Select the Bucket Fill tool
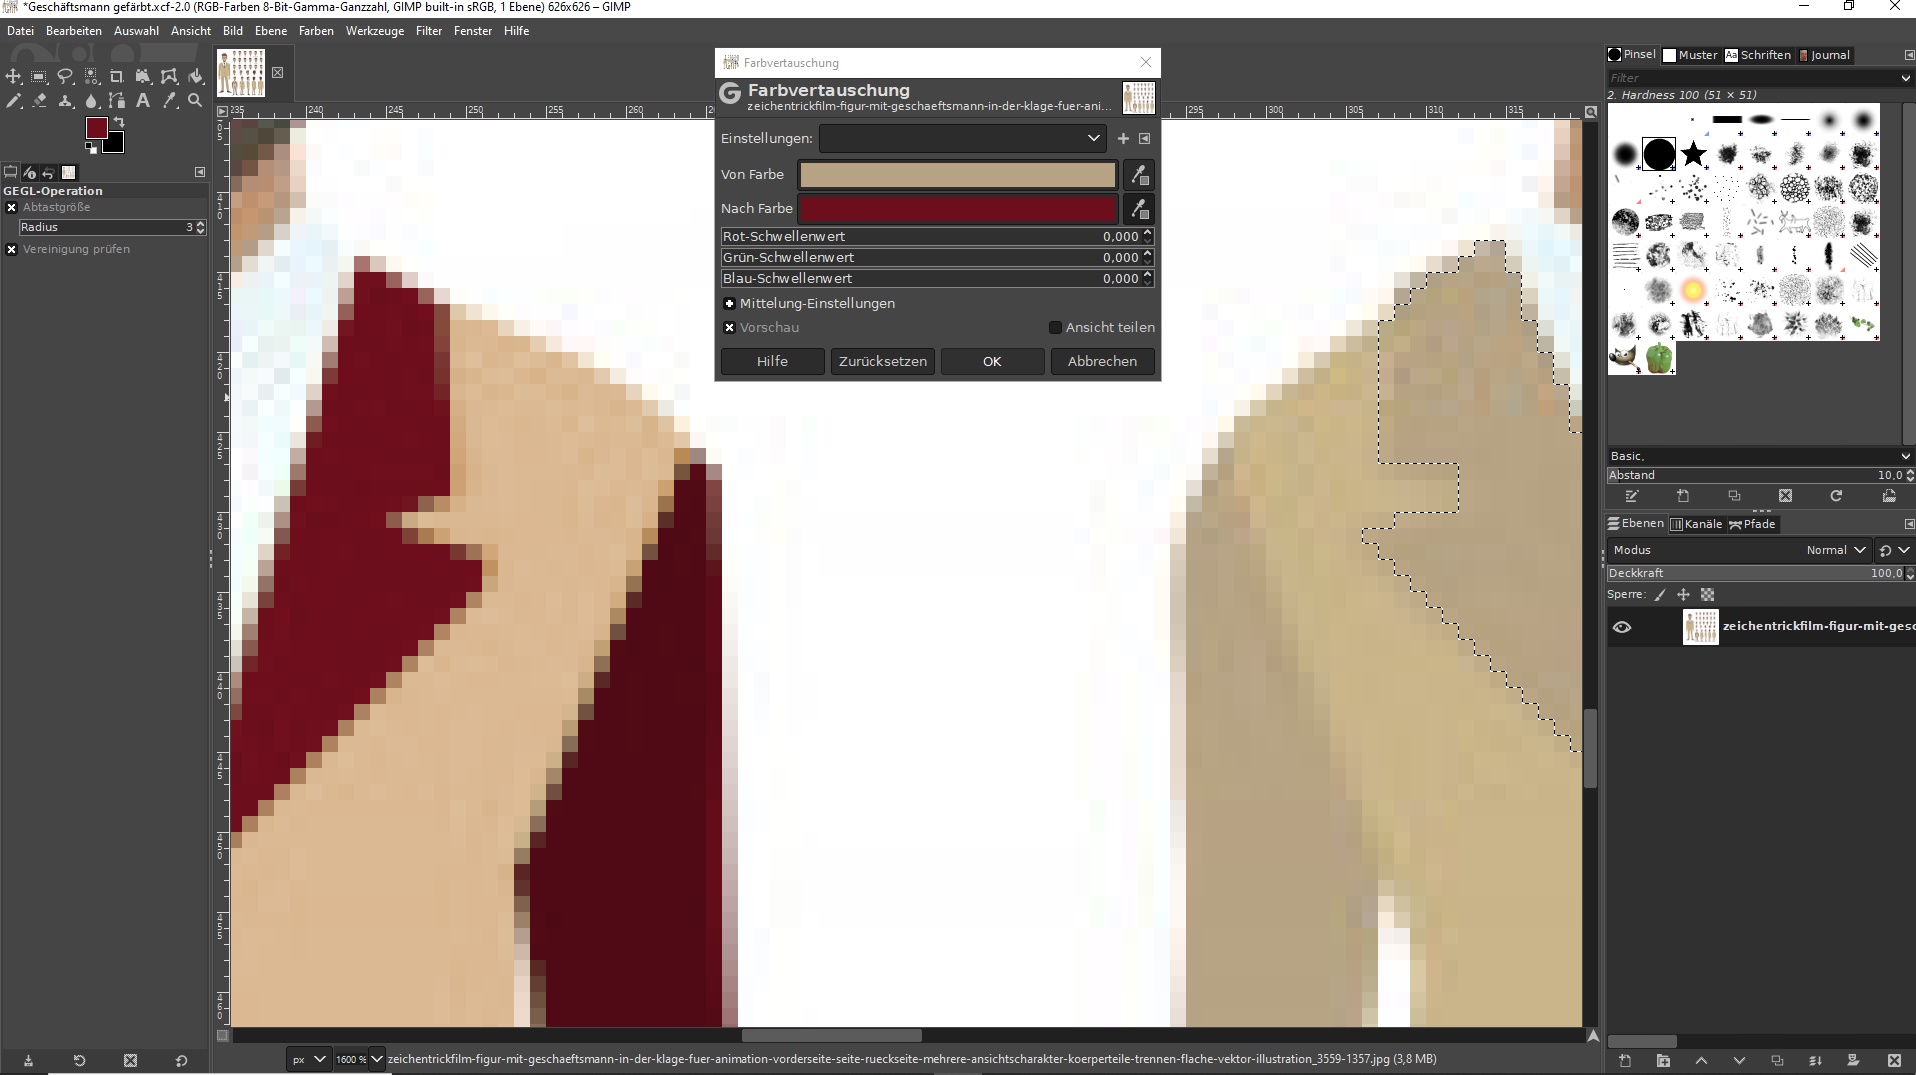1916x1075 pixels. pyautogui.click(x=196, y=76)
